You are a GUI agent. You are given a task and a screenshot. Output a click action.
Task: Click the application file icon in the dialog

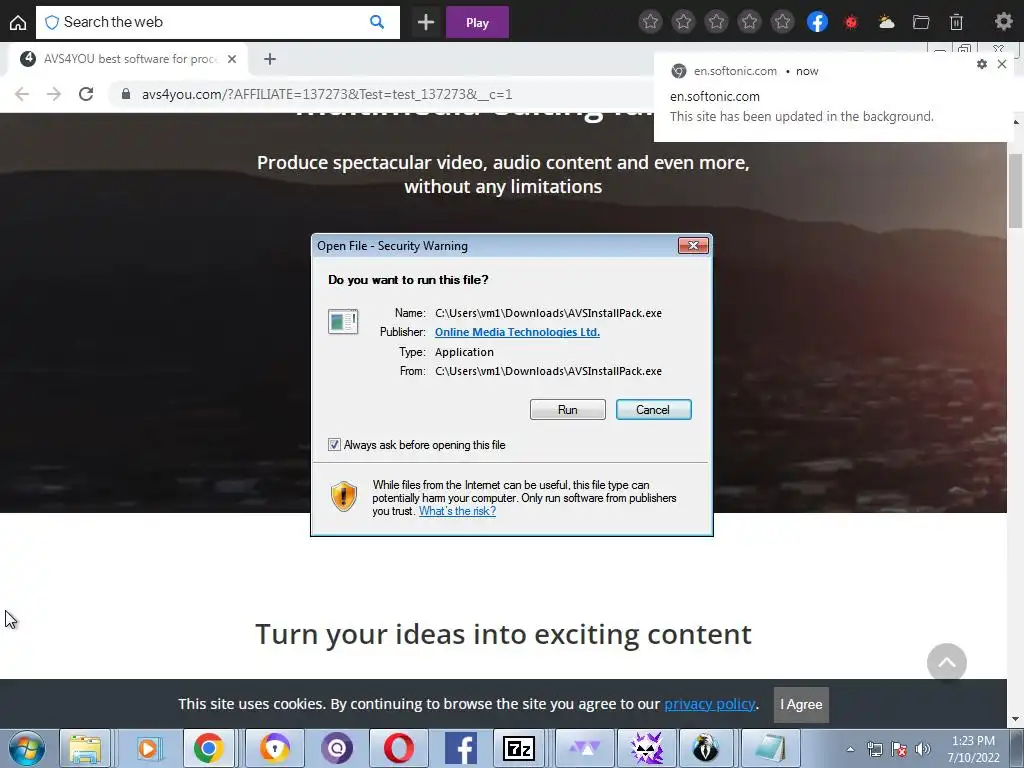(343, 321)
